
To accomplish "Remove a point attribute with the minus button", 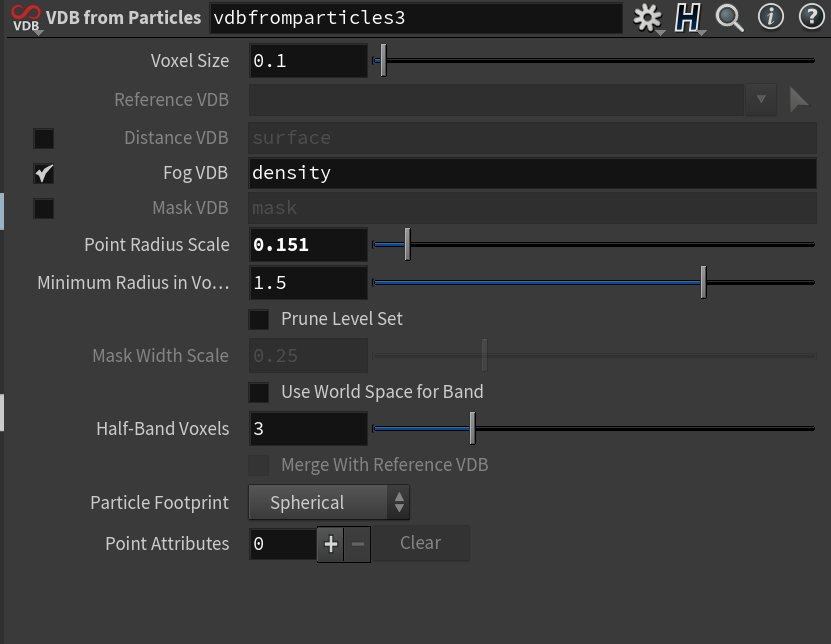I will click(x=358, y=544).
